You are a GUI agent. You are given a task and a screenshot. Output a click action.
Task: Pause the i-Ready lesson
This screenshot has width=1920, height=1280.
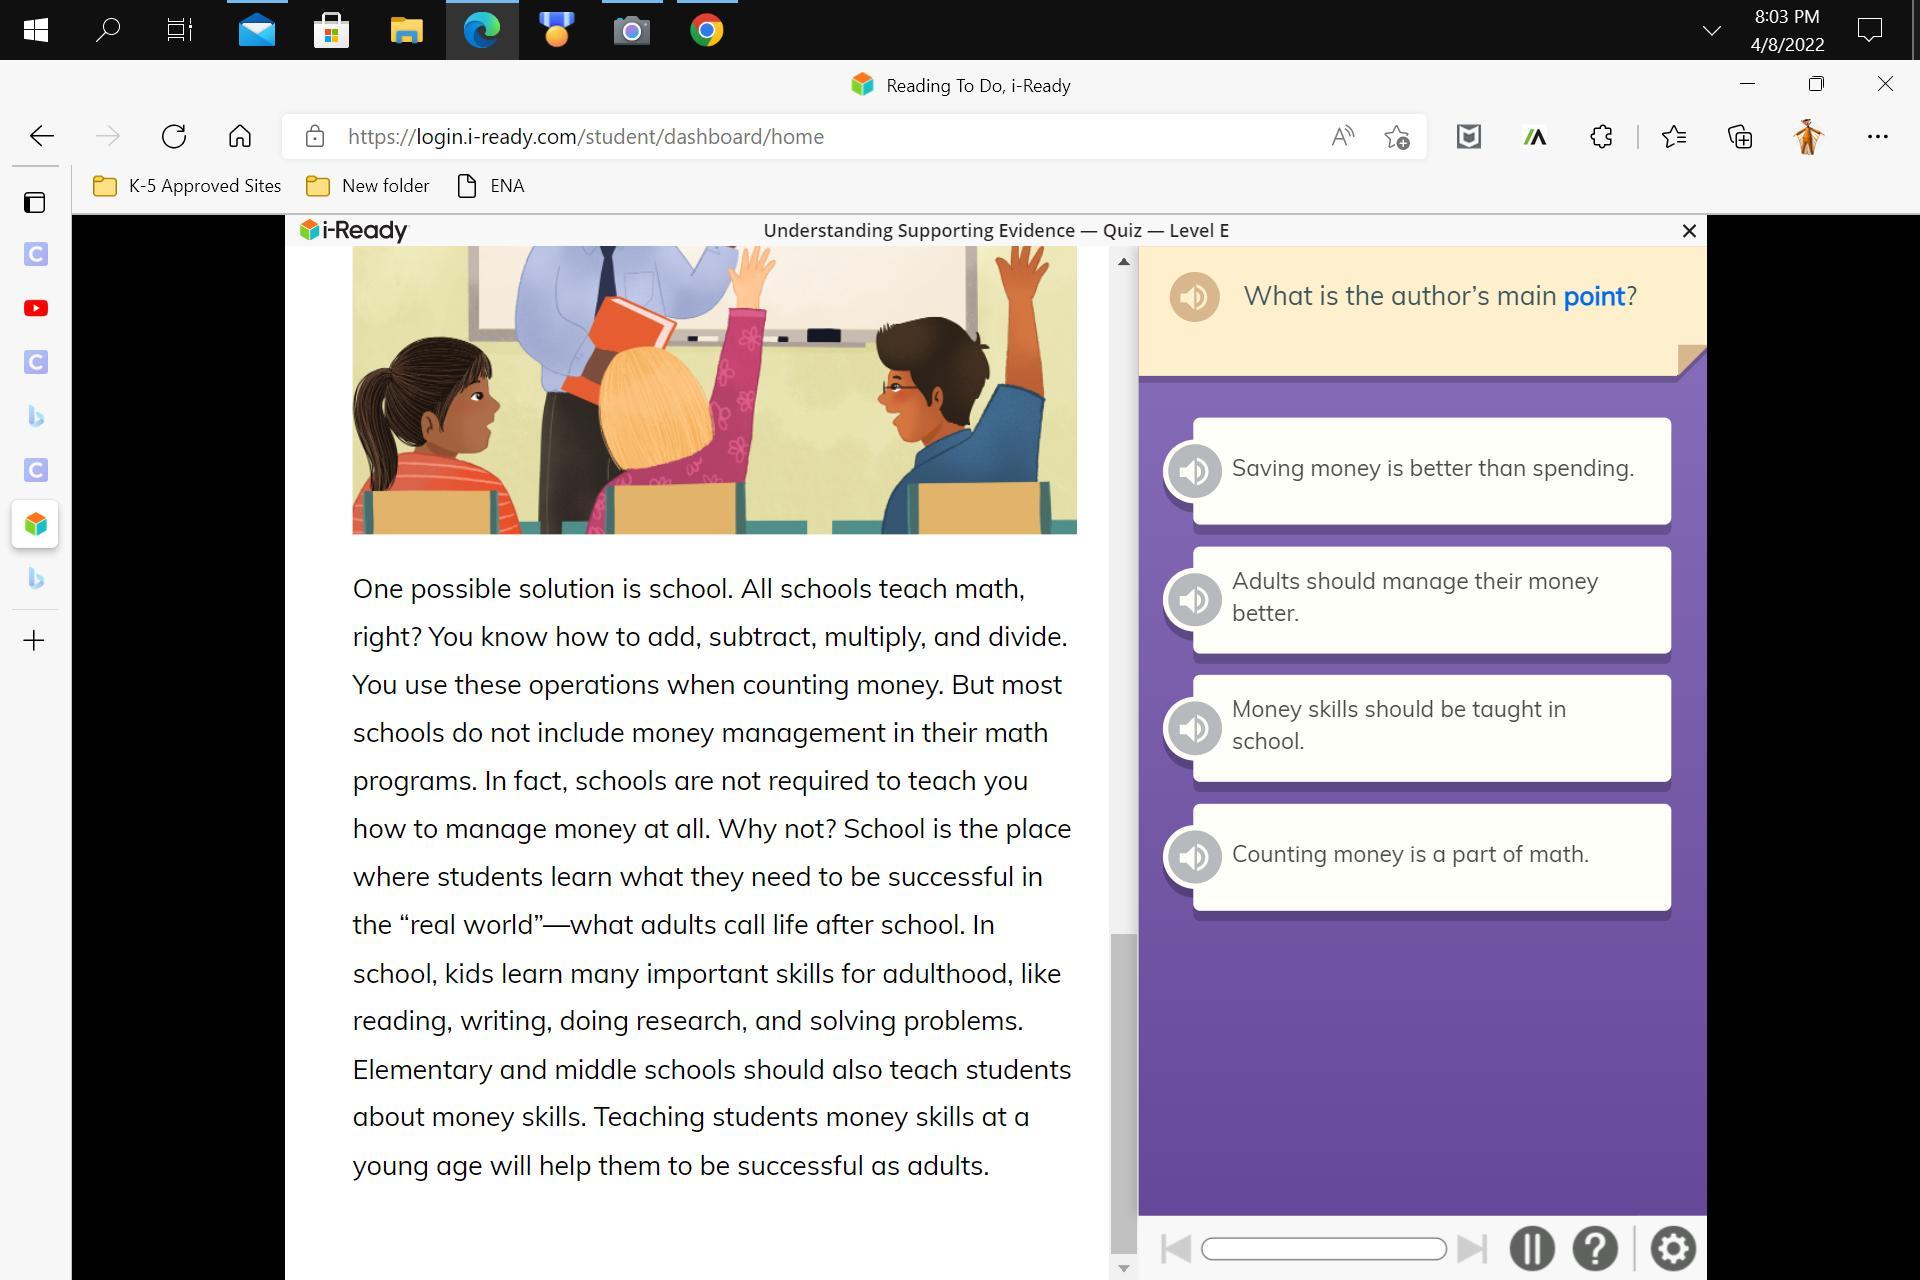(1531, 1248)
